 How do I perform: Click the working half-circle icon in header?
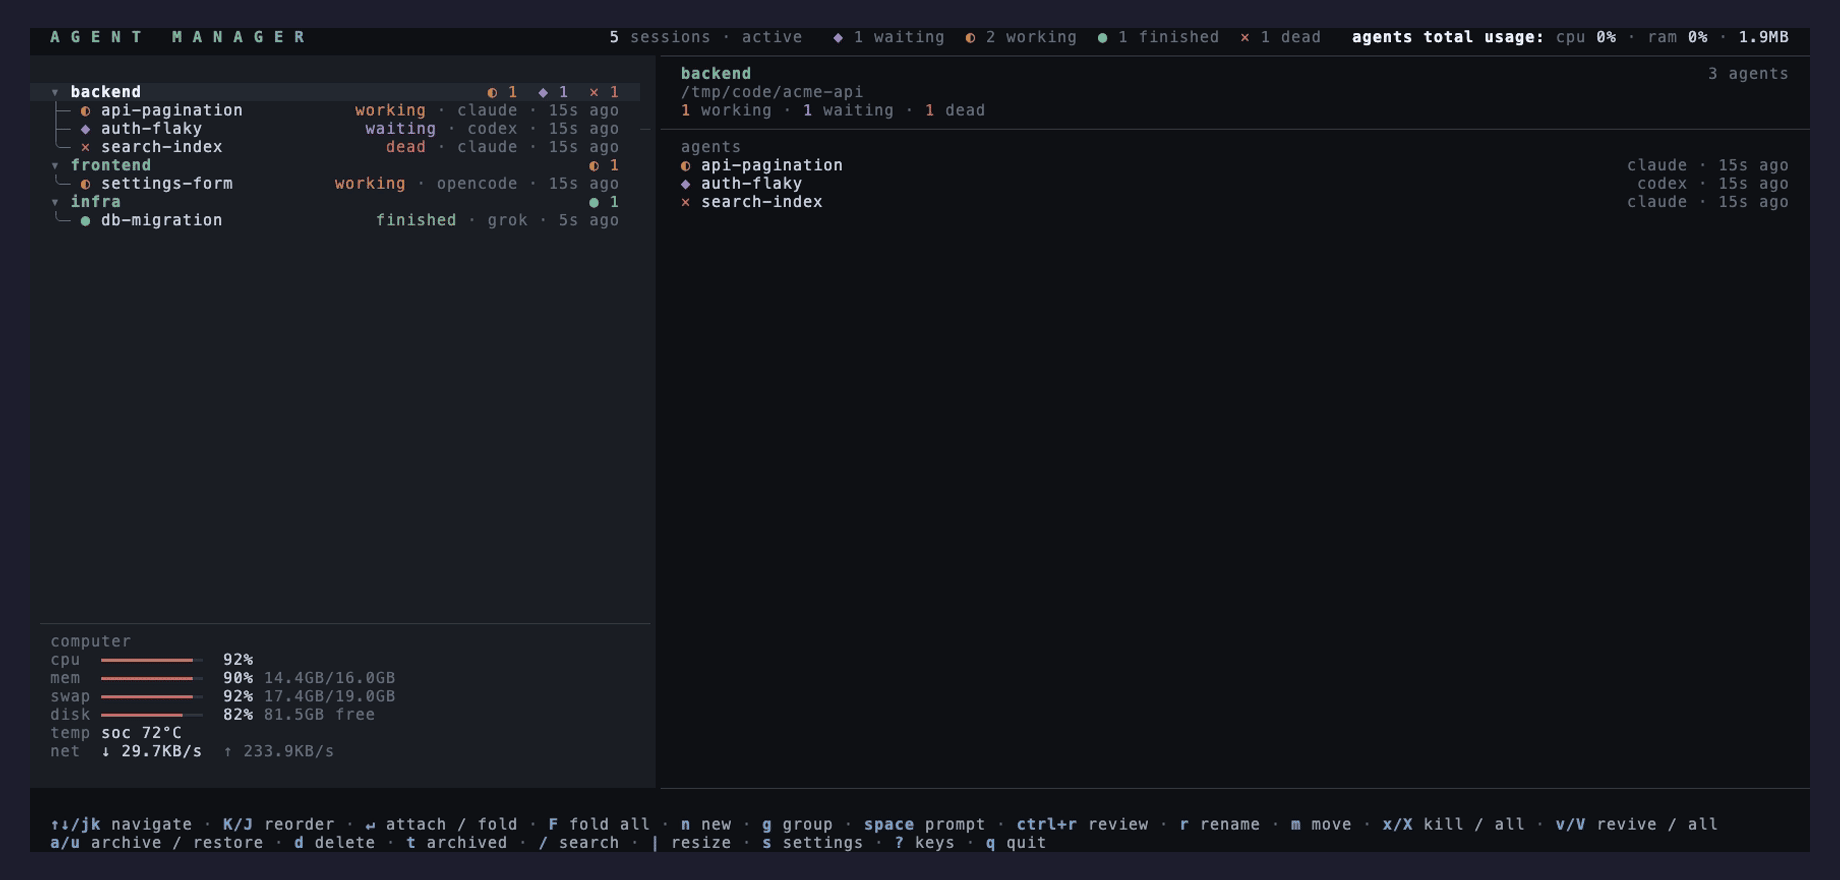pyautogui.click(x=970, y=37)
